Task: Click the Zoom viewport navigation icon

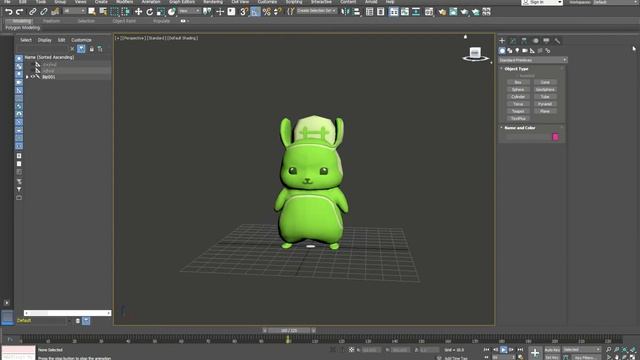Action: click(608, 350)
